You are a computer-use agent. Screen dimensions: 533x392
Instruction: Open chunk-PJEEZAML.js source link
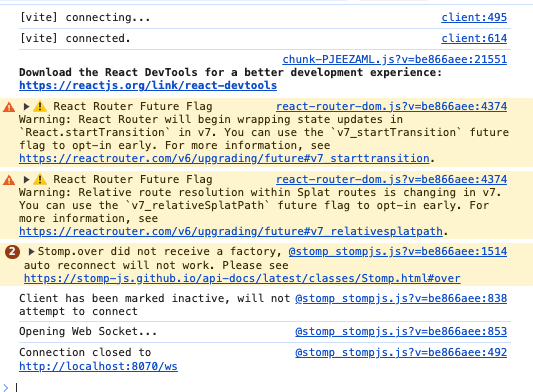pyautogui.click(x=394, y=59)
